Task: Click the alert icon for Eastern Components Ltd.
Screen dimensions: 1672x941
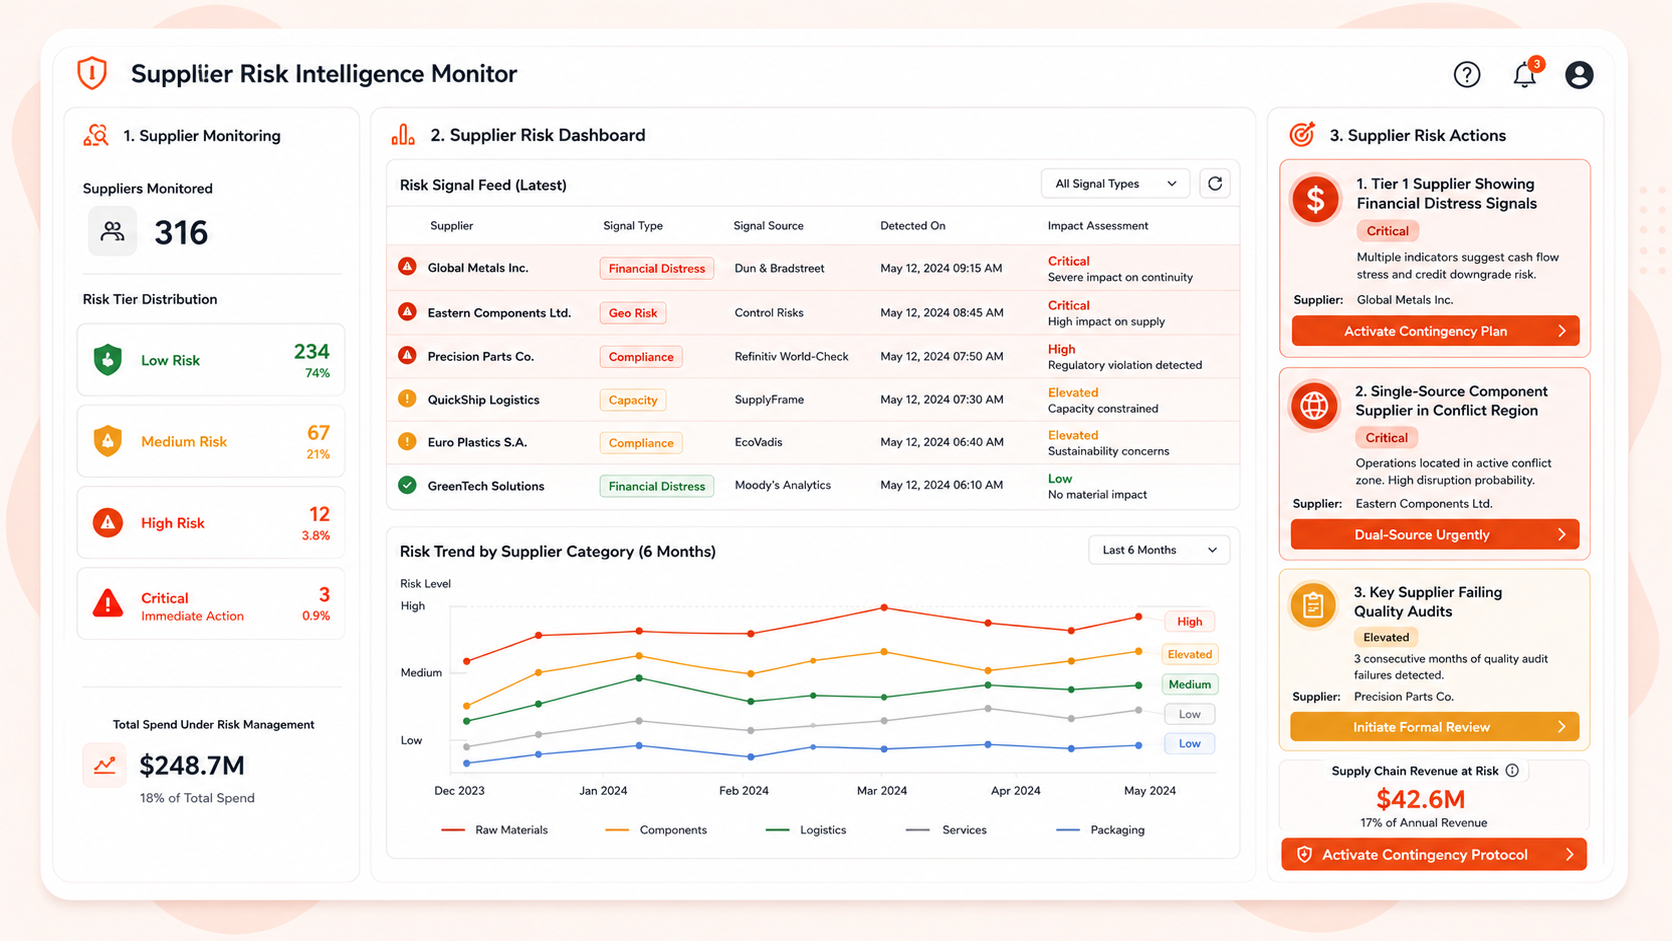Action: pos(407,312)
